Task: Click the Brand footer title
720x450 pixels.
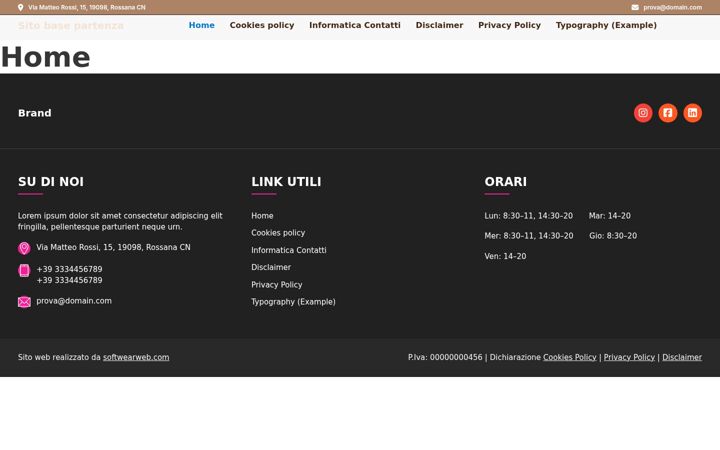Action: (35, 113)
